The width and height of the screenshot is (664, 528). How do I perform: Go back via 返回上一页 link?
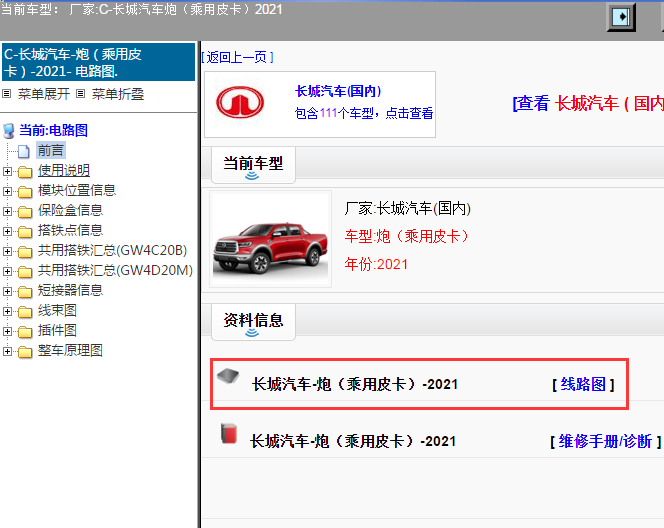[x=237, y=57]
